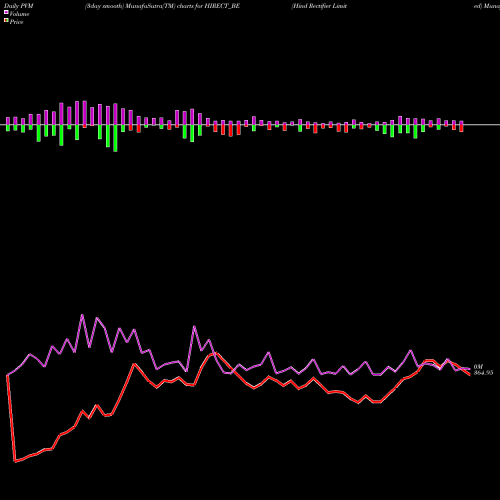Click the '864.95' price value label
Image resolution: width=500 pixels, height=500 pixels.
(x=483, y=373)
